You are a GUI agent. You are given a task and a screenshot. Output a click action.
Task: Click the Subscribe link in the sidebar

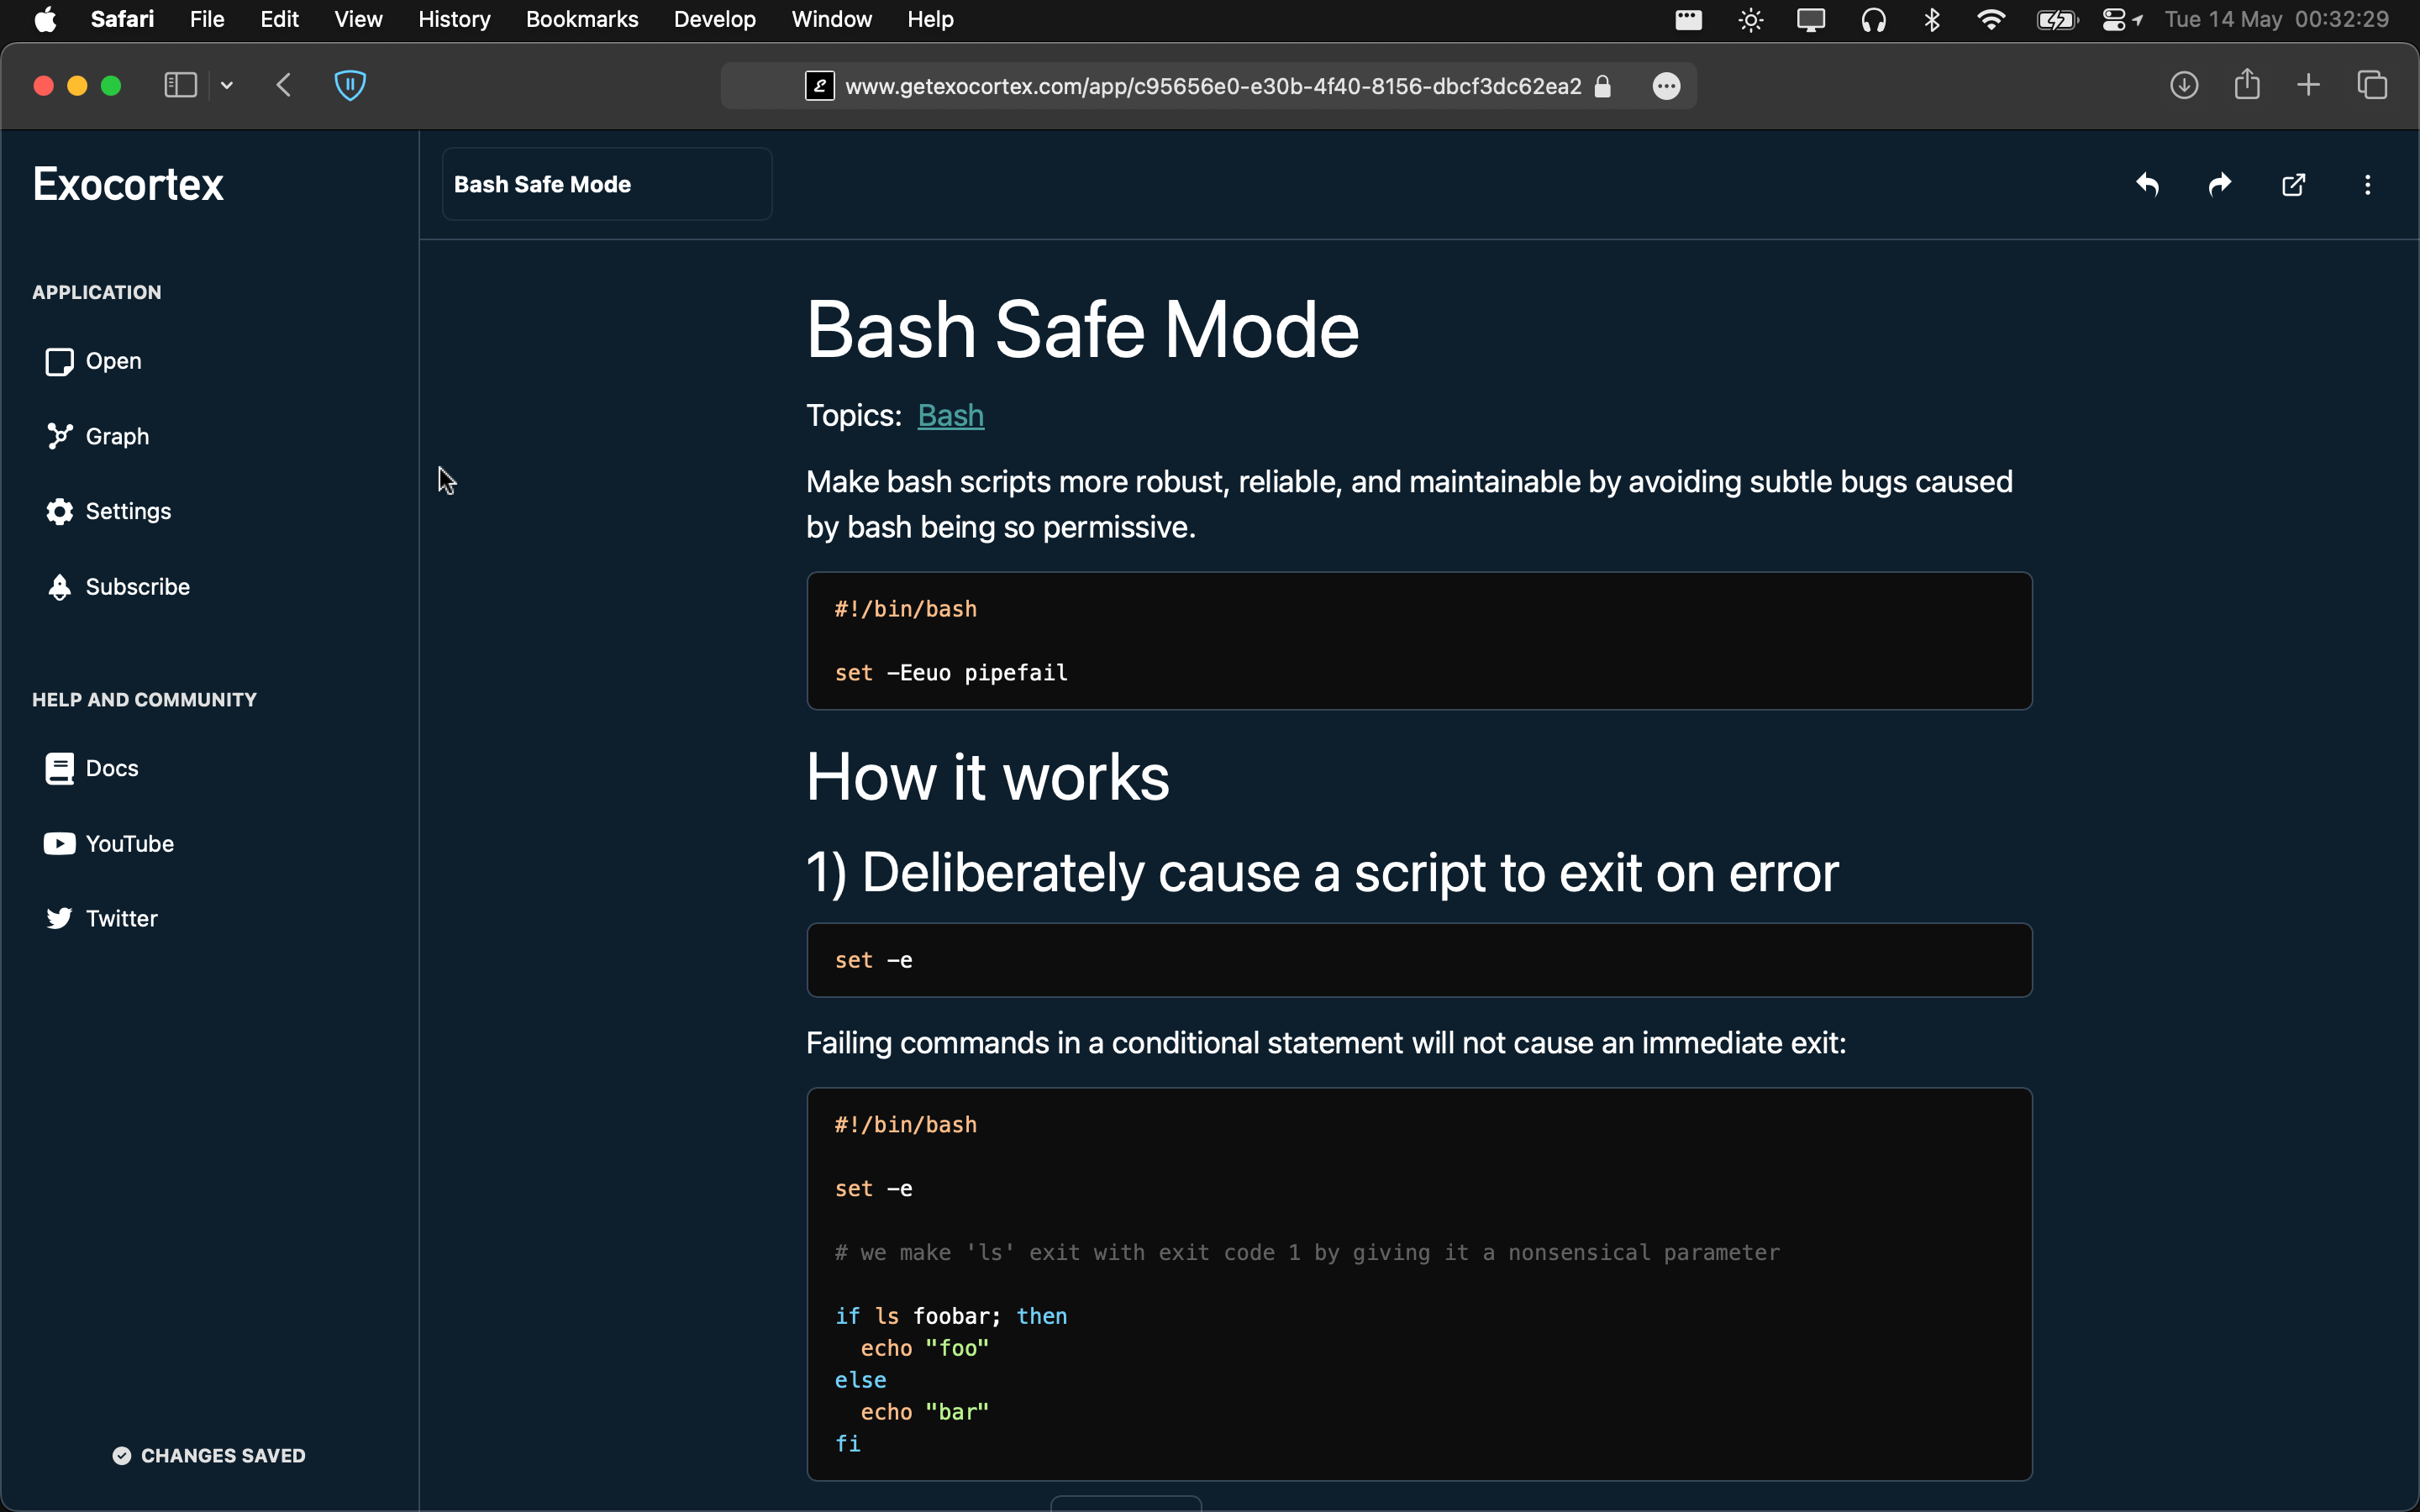[137, 587]
